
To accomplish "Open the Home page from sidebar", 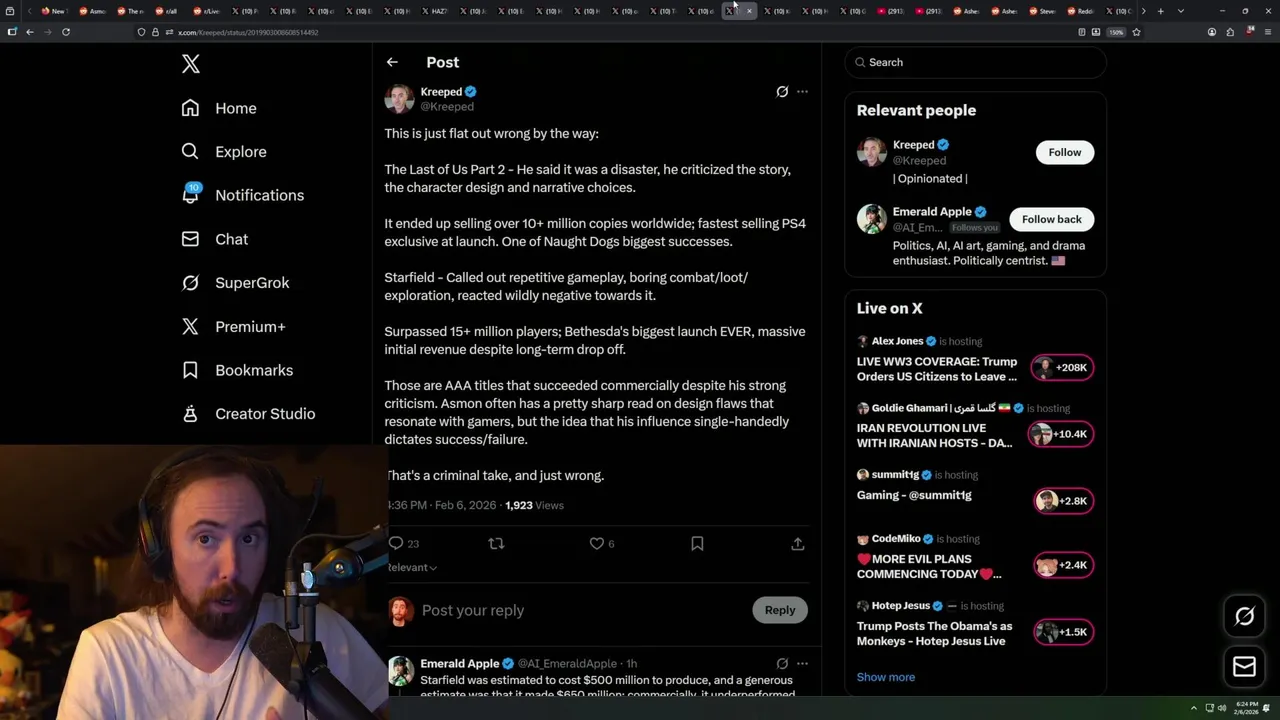I will (x=219, y=108).
